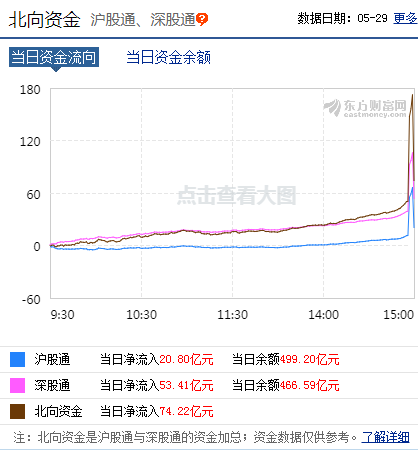Click the brown line's peak near 15:00
The image size is (418, 450).
[x=412, y=95]
